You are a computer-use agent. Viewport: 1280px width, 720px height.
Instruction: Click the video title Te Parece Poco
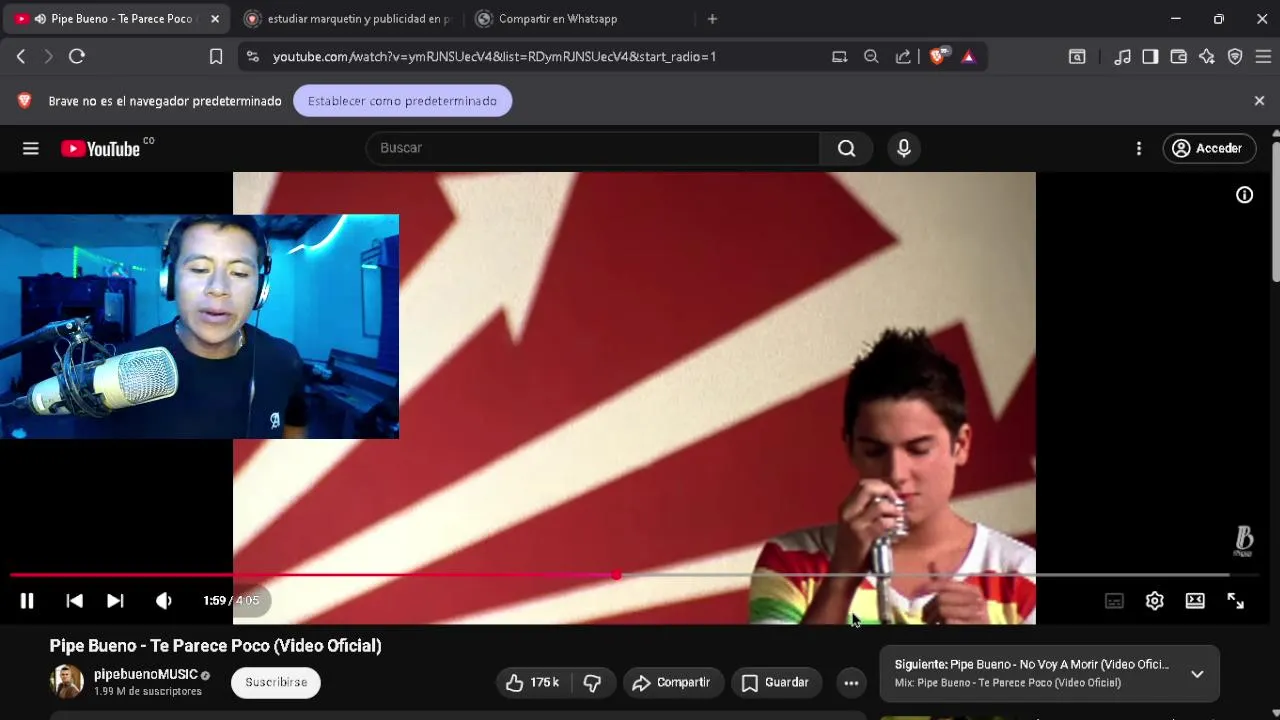(x=216, y=646)
